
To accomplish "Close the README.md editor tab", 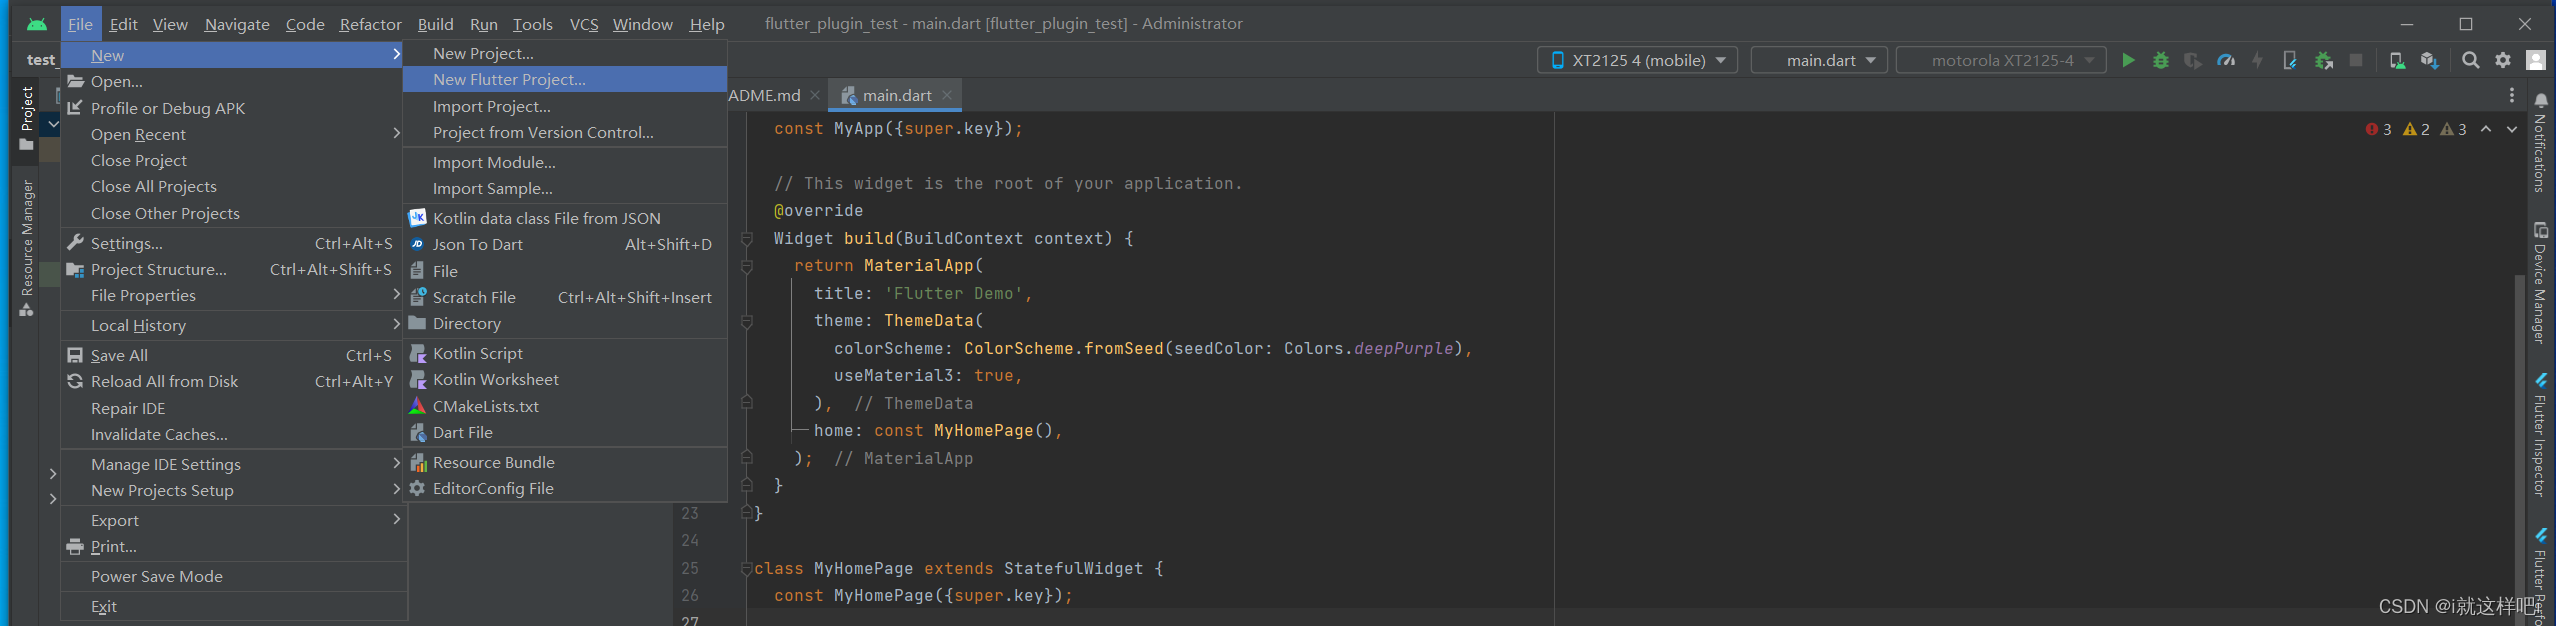I will click(814, 95).
